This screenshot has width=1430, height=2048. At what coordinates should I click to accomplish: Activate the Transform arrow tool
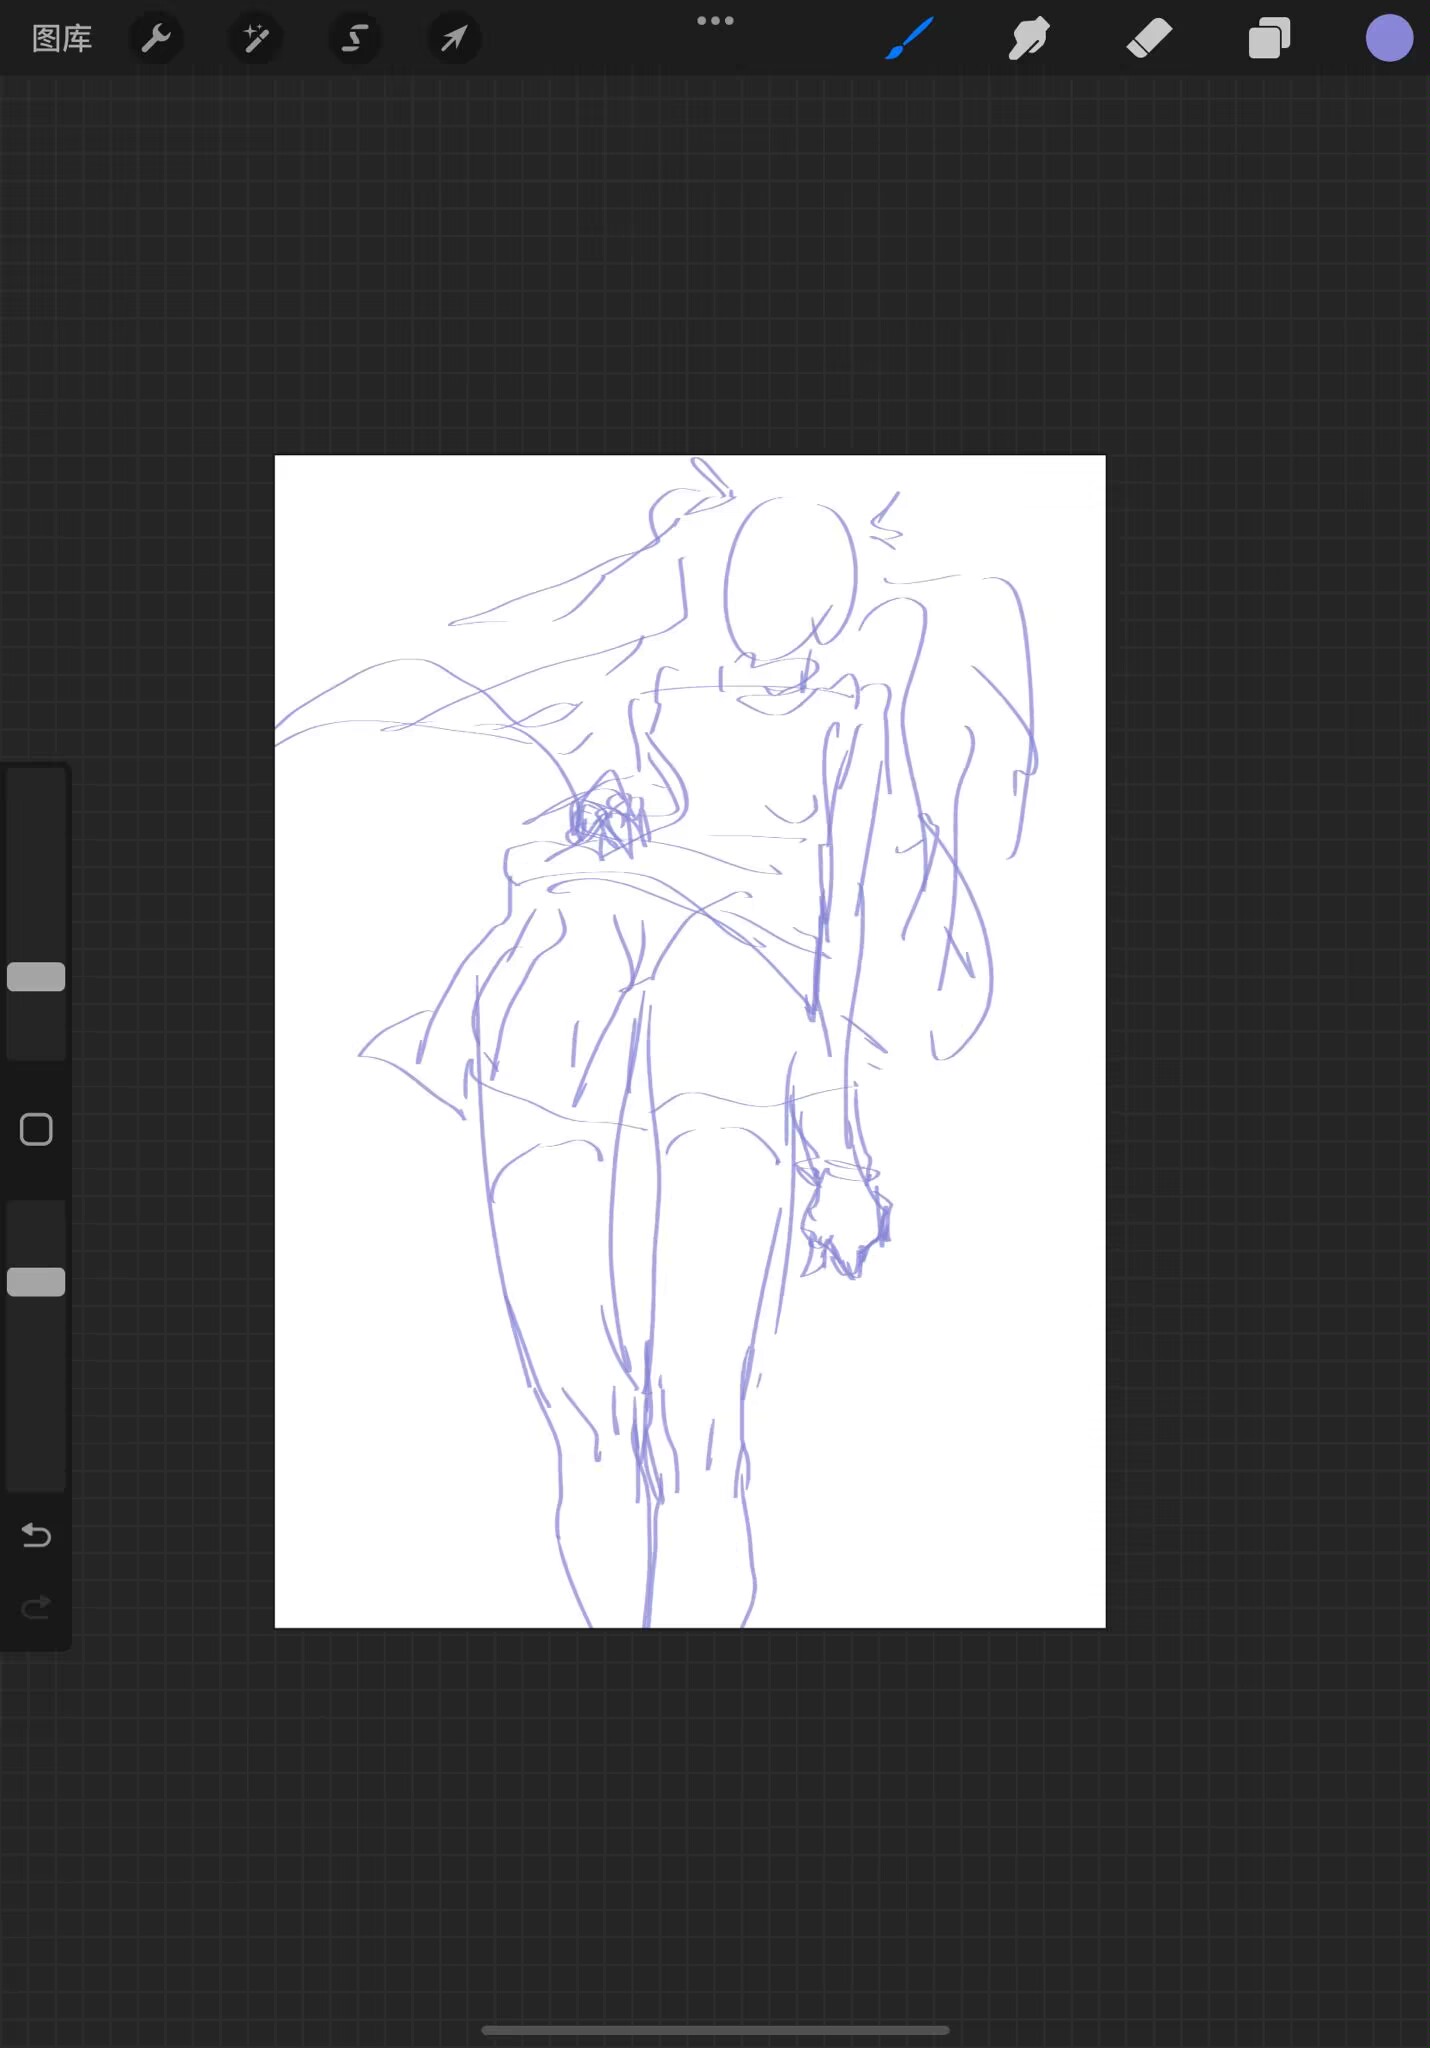454,39
